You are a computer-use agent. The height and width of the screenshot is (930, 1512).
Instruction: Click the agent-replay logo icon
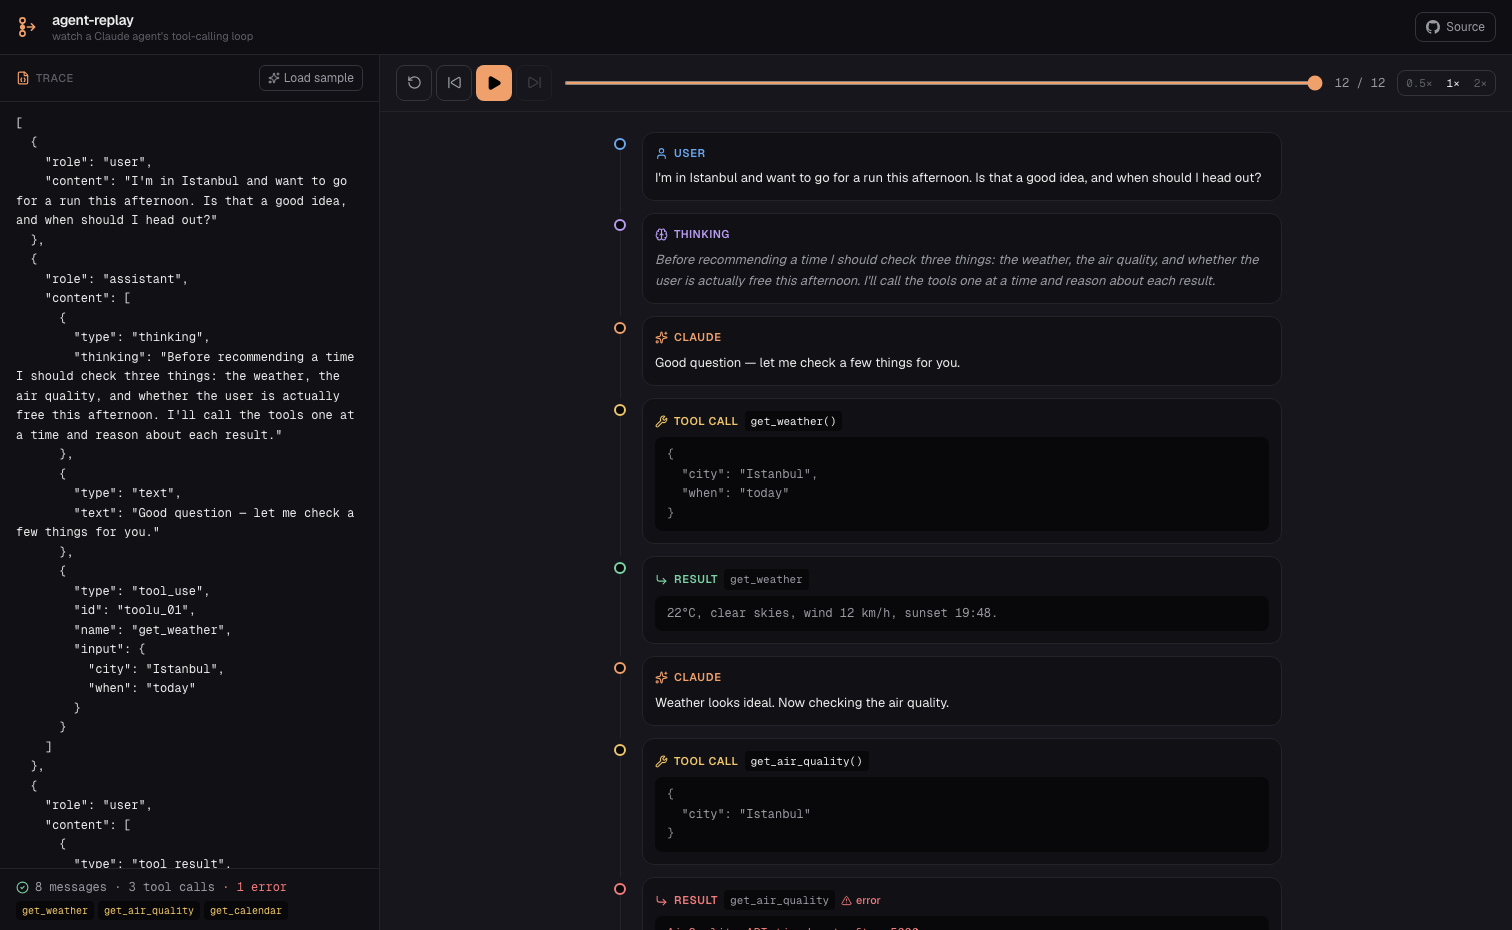tap(27, 27)
